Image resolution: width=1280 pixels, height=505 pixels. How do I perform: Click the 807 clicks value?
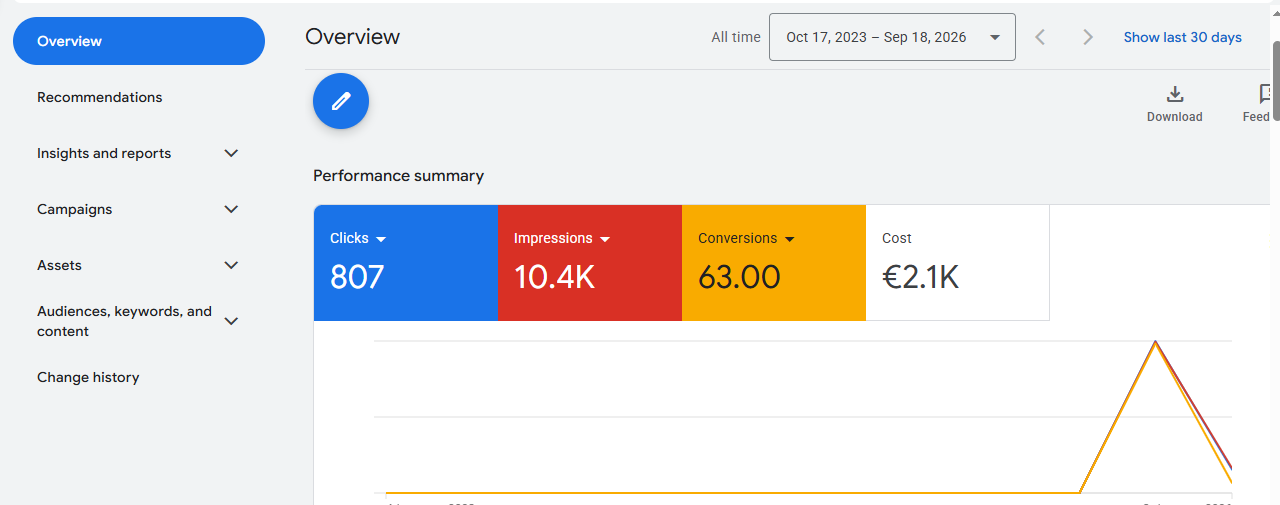click(357, 277)
